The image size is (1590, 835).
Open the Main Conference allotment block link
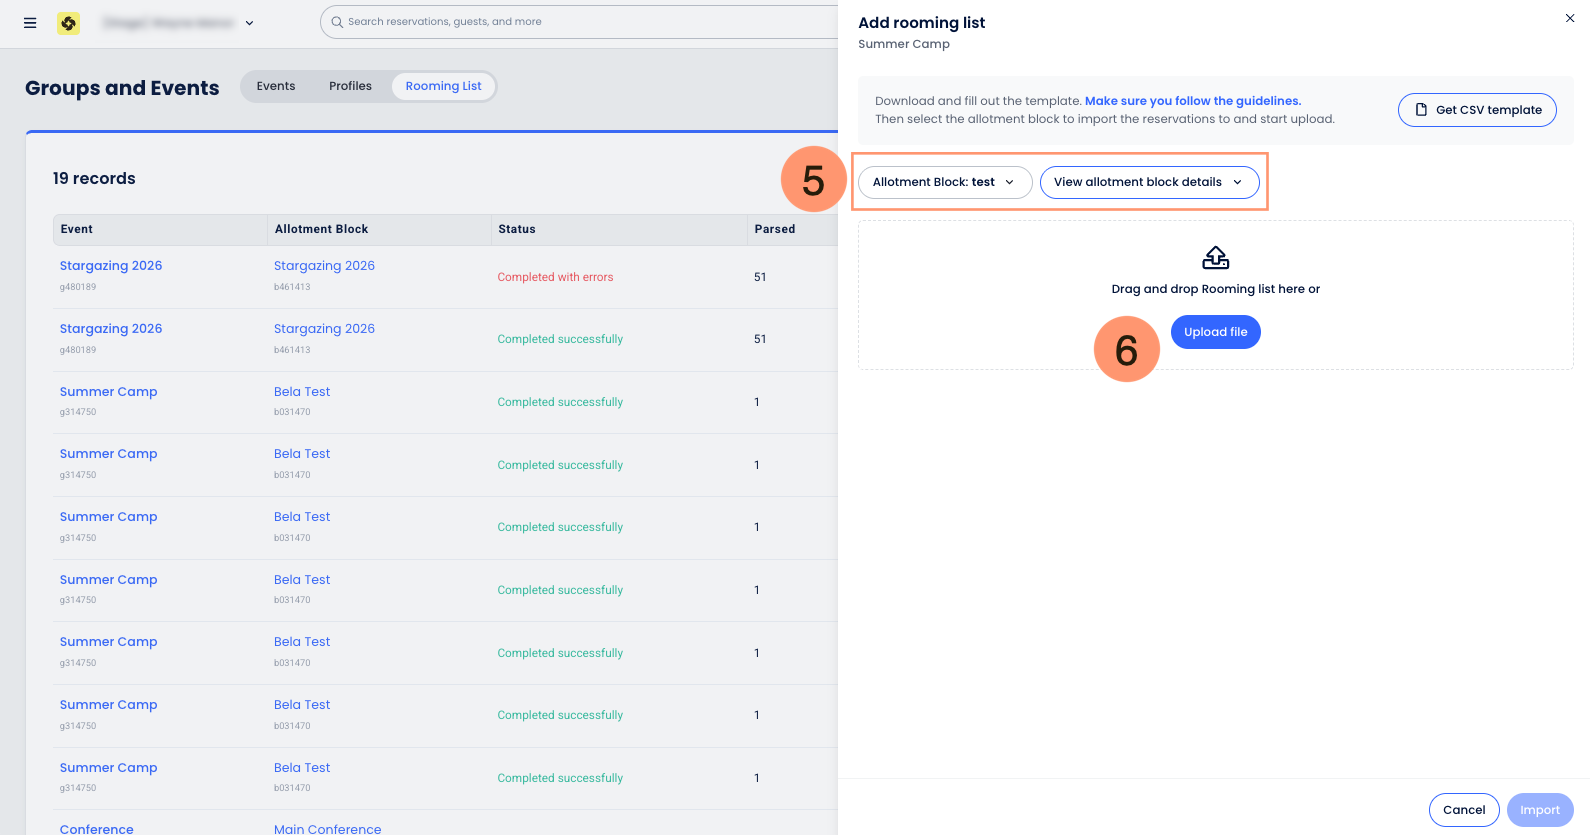coord(327,829)
